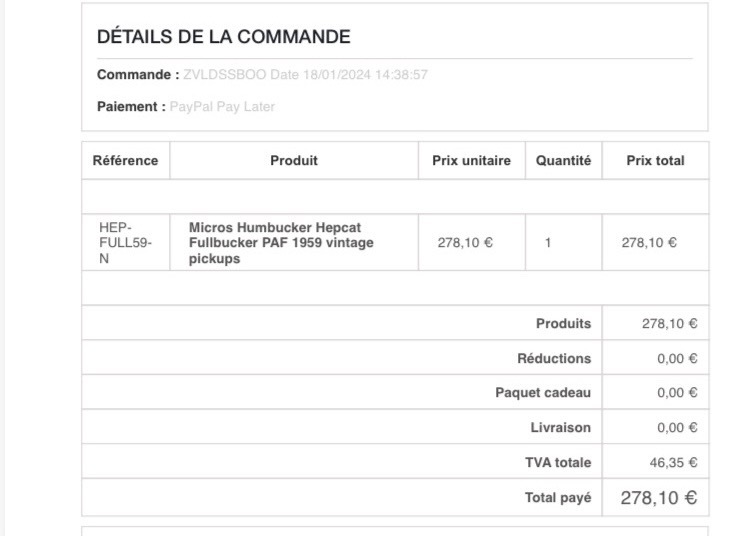Click the 'Prix unitaire' column header
Image resolution: width=749 pixels, height=536 pixels.
(471, 161)
